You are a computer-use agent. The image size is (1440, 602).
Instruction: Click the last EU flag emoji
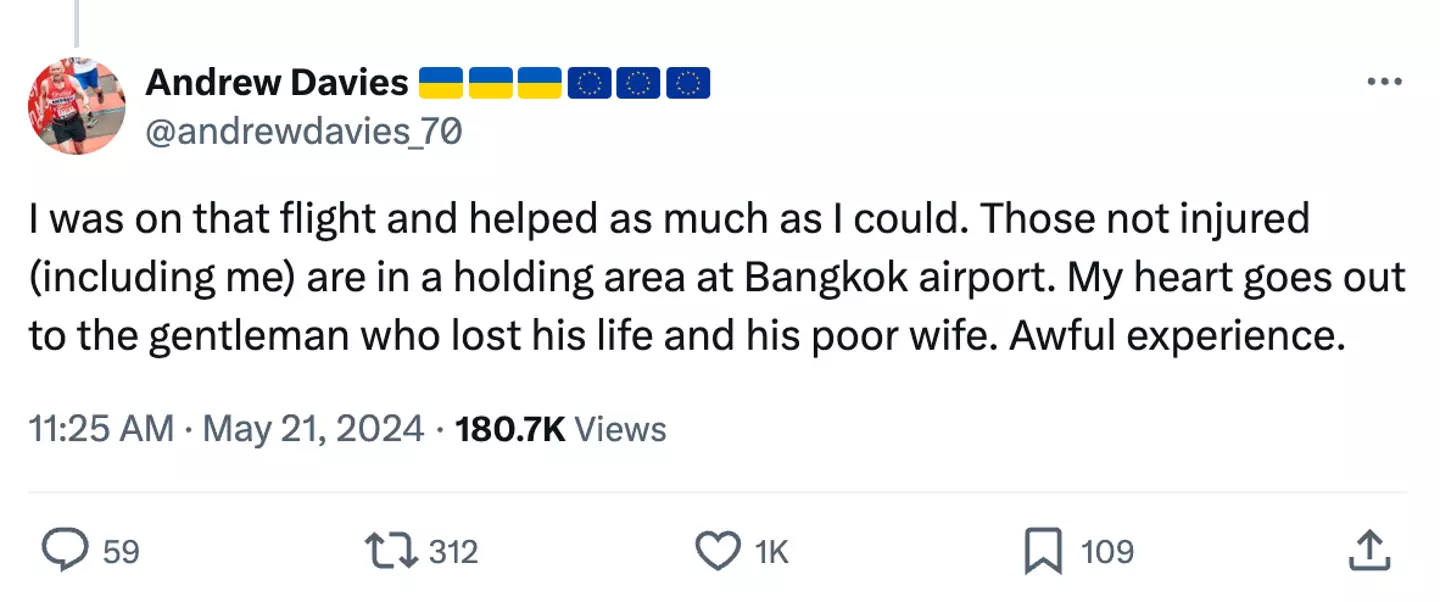coord(688,83)
